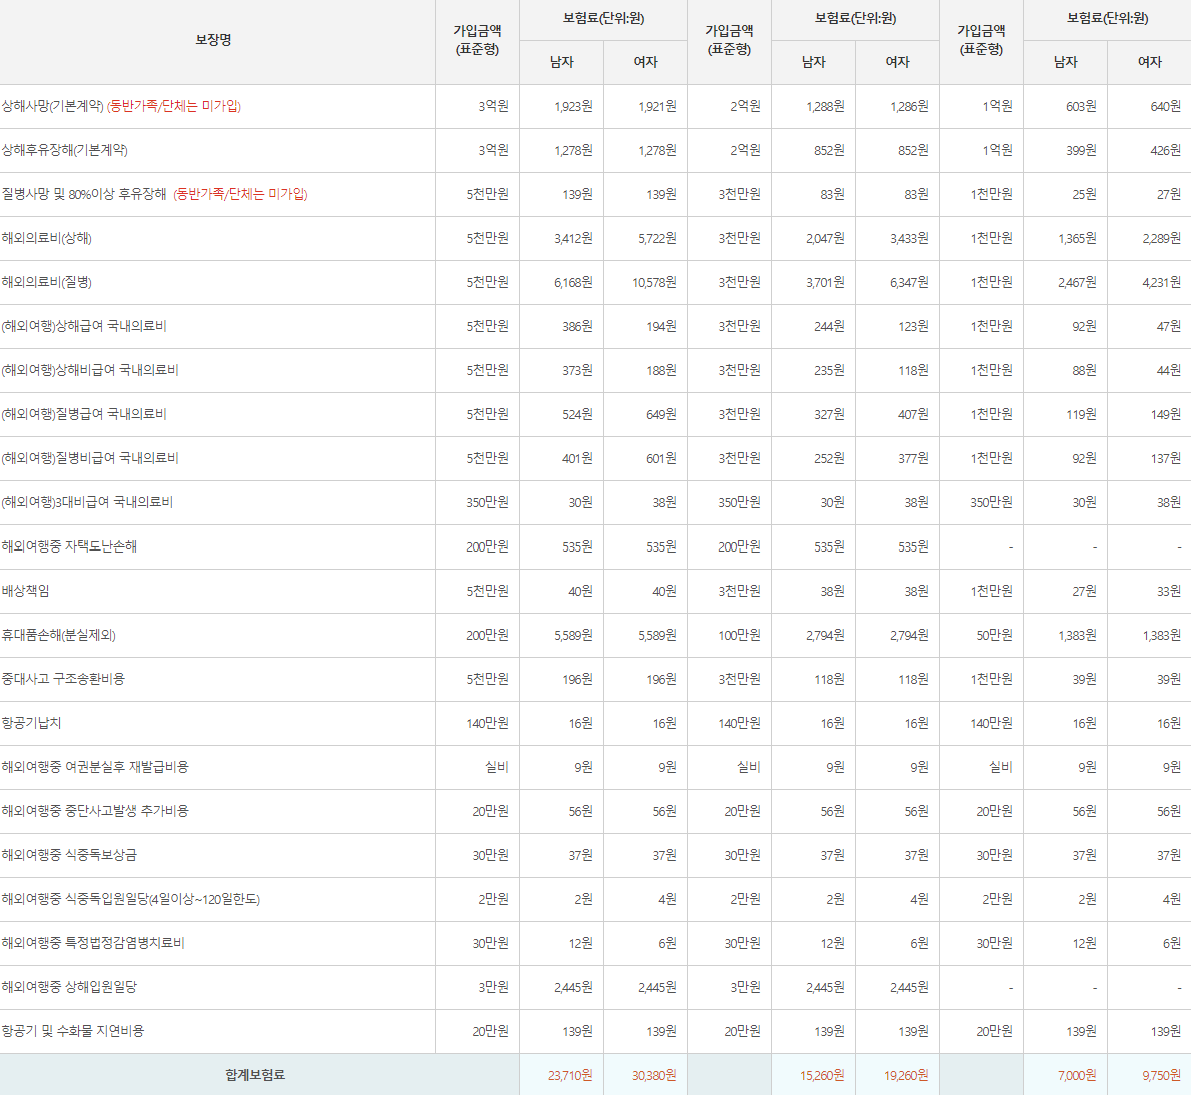Image resolution: width=1194 pixels, height=1096 pixels.
Task: Click (해외여행)상해급여 국내의료비 label
Action: click(84, 327)
